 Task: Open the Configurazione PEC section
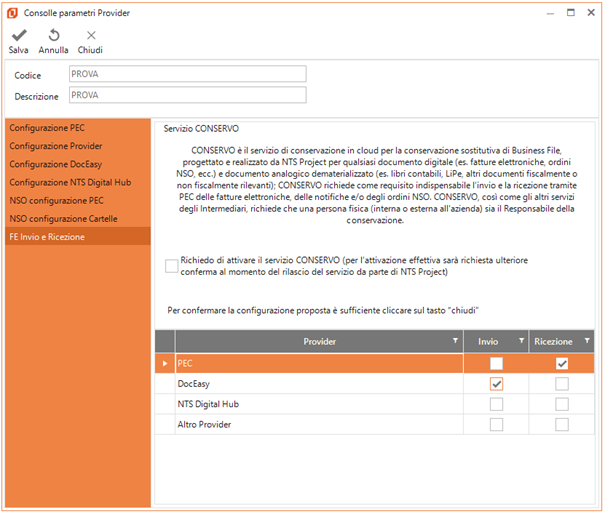coord(78,128)
